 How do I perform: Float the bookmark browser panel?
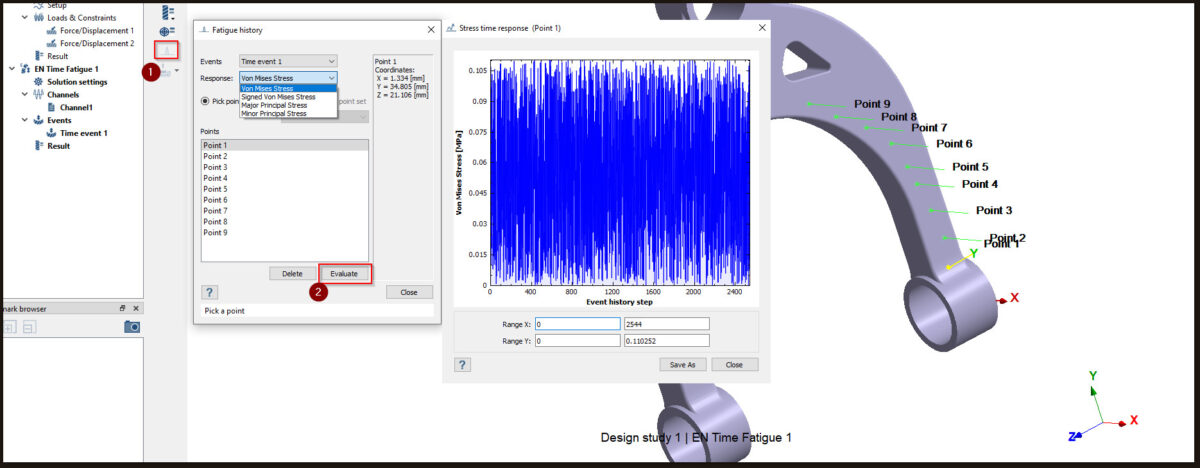click(x=123, y=309)
